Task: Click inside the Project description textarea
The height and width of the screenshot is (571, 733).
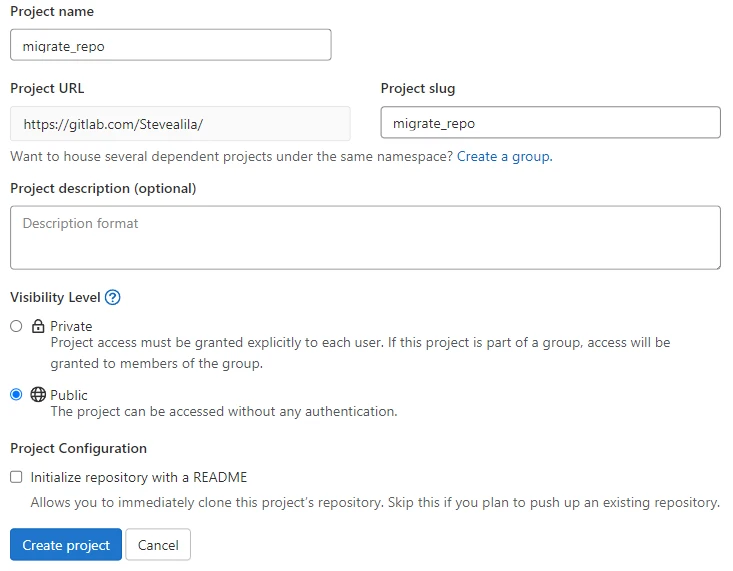Action: click(x=365, y=238)
